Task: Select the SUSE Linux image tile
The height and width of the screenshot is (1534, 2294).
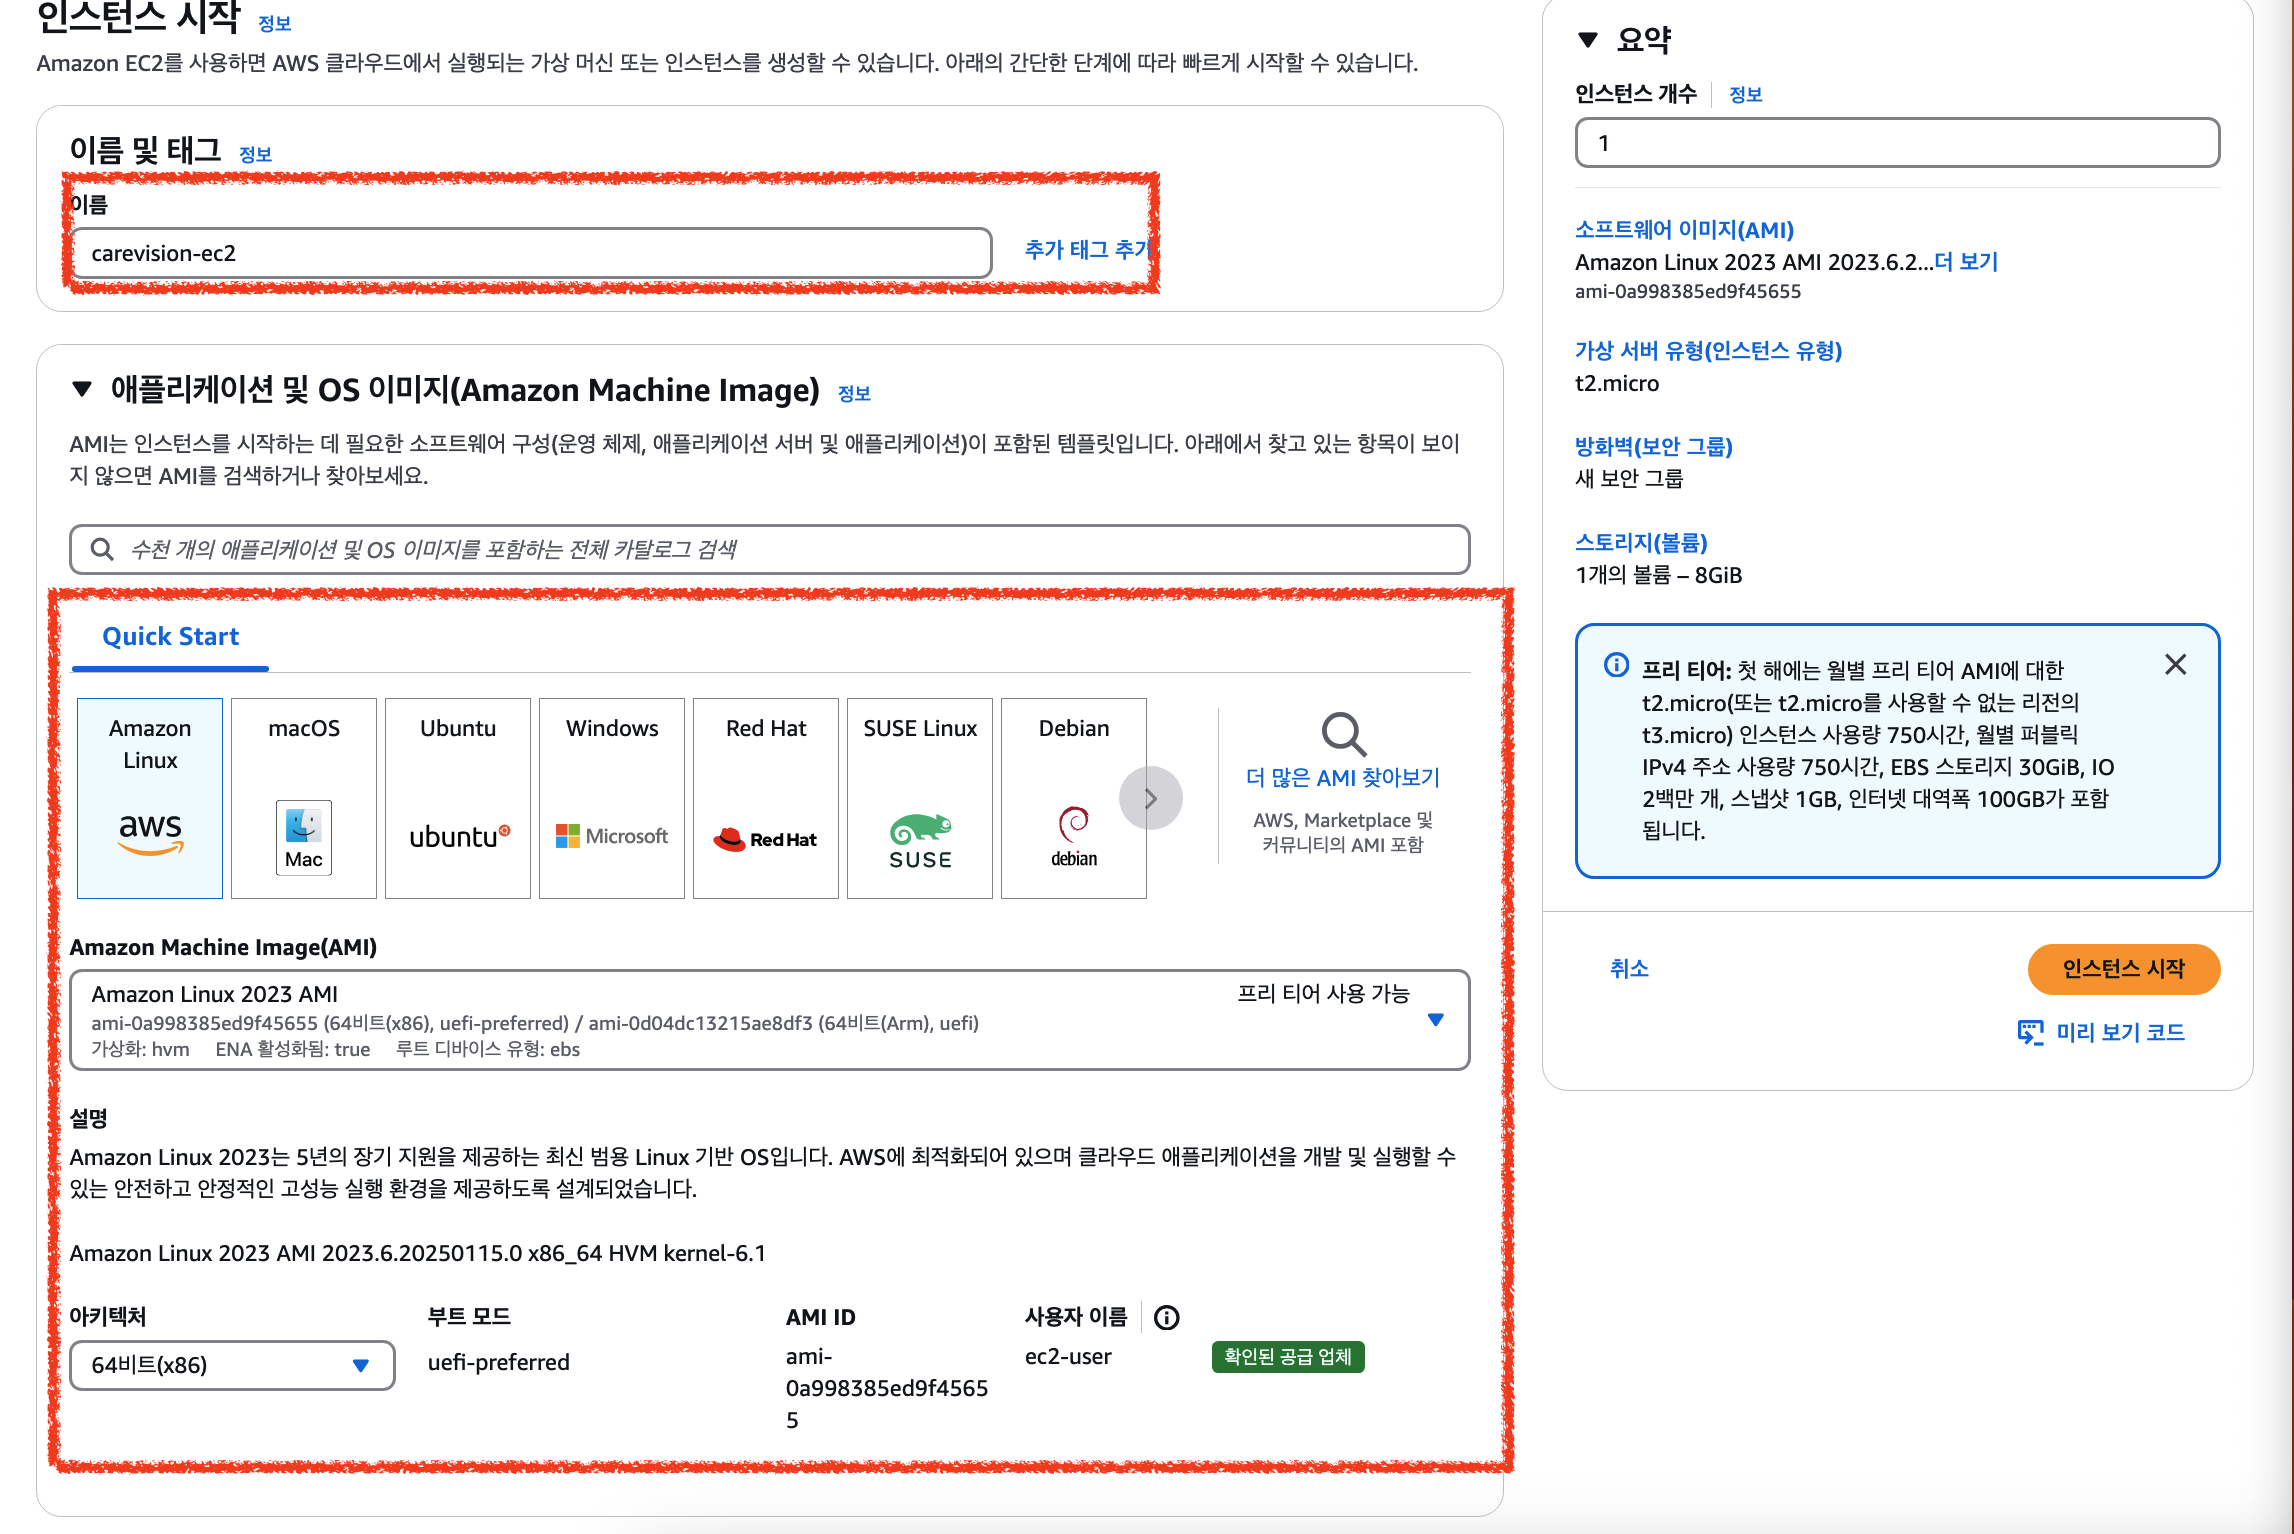Action: point(920,797)
